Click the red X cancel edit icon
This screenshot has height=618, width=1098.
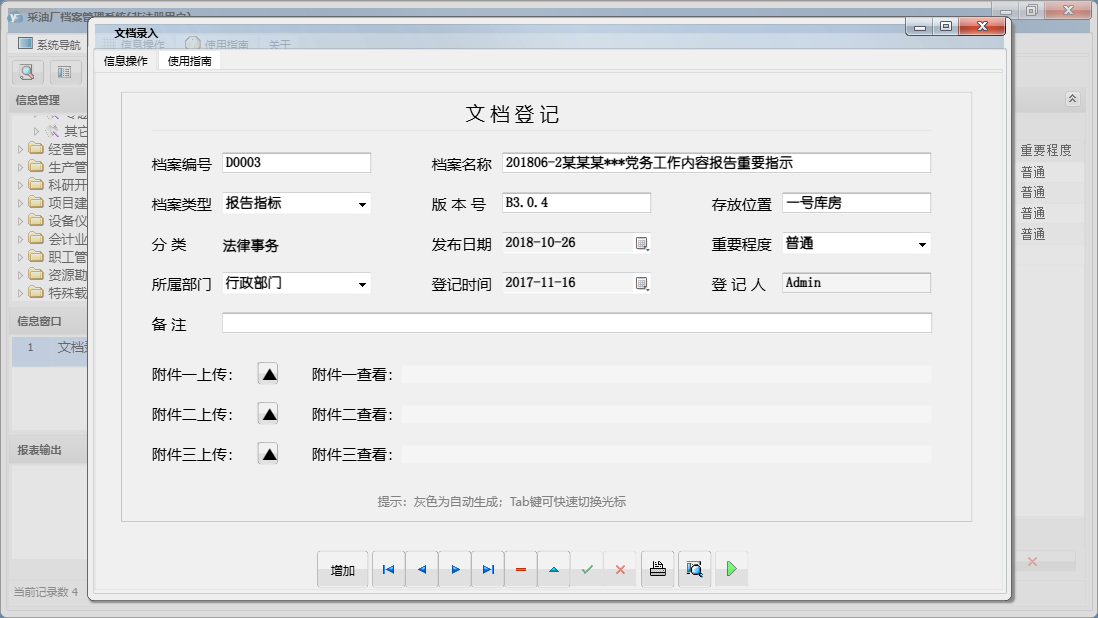pyautogui.click(x=620, y=569)
